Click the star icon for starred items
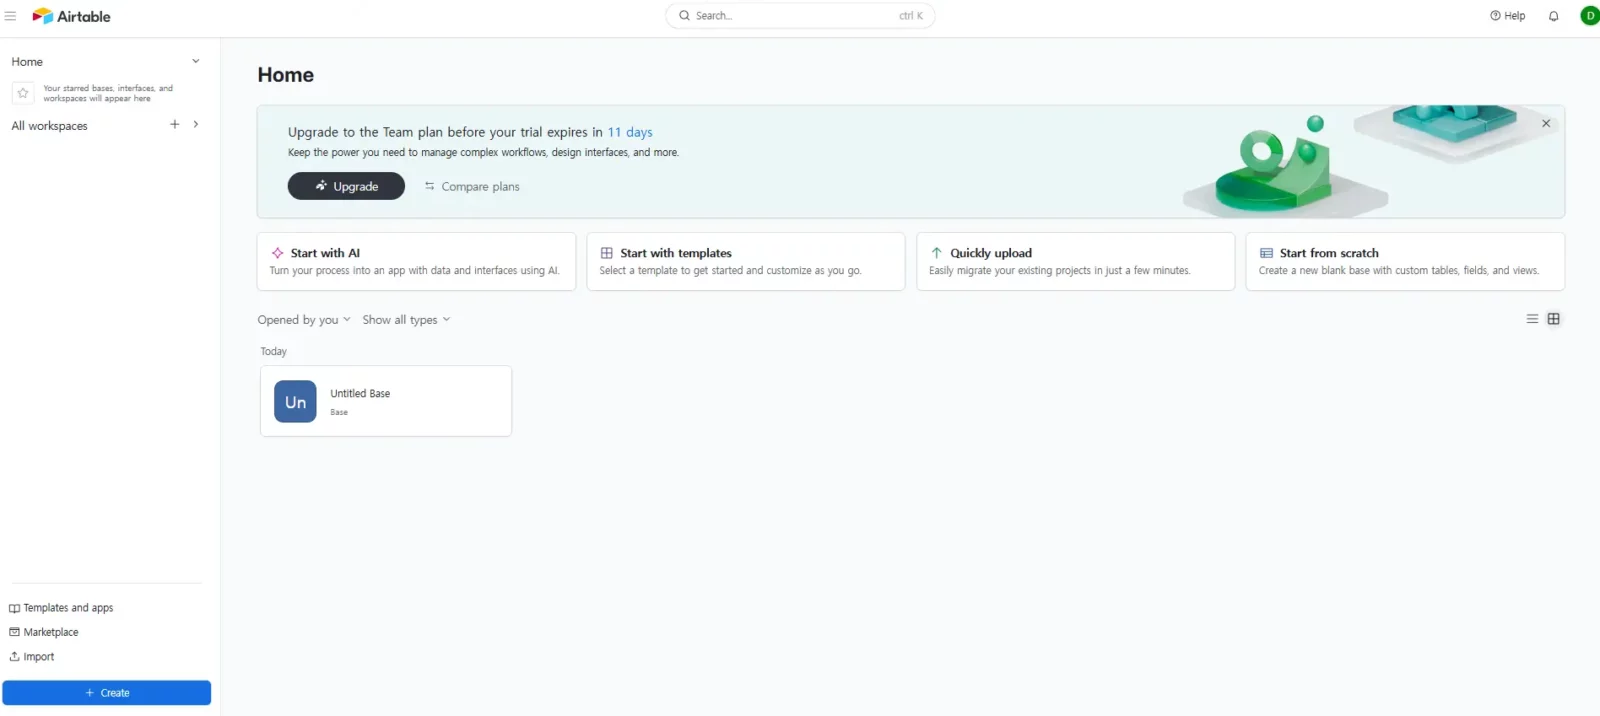 (x=23, y=93)
